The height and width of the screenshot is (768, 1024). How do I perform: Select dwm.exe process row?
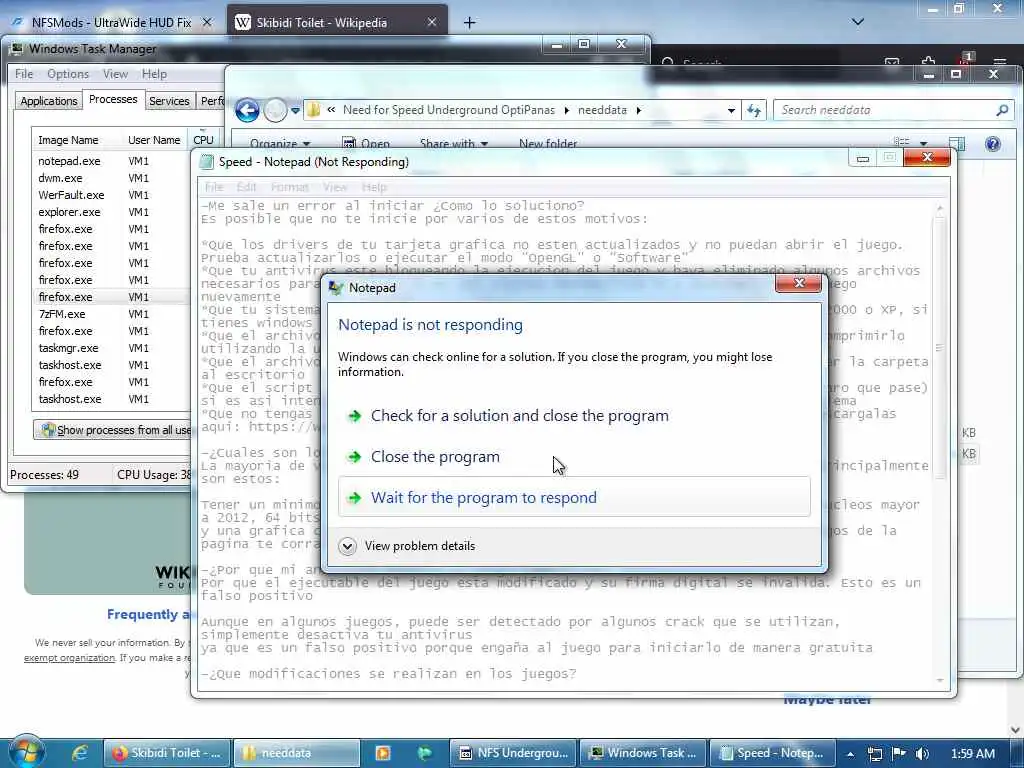point(111,178)
